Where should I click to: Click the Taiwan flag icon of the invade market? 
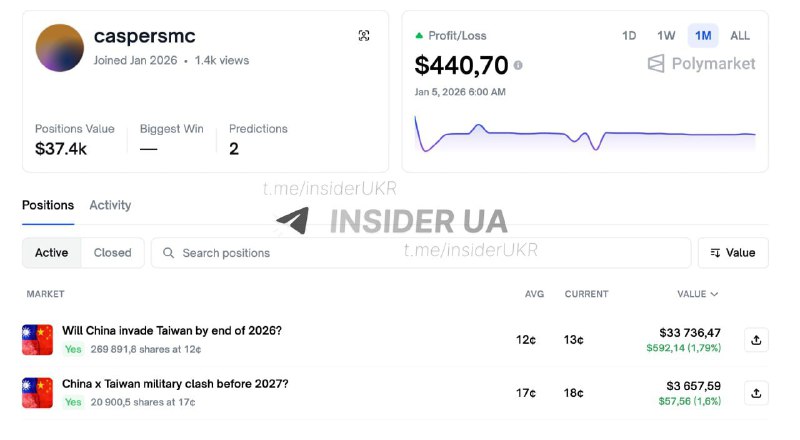pos(37,340)
